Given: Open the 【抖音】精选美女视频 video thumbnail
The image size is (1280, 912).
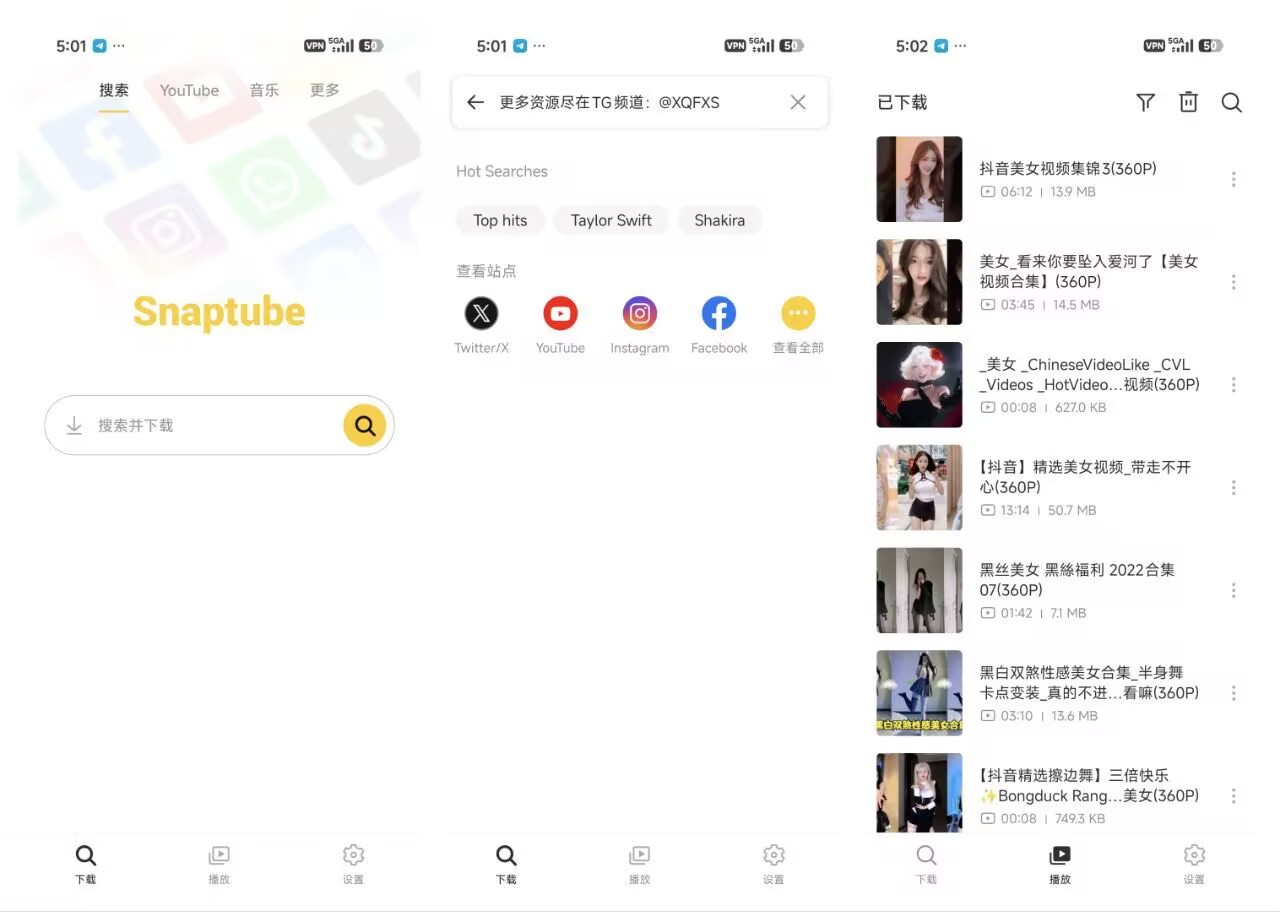Looking at the screenshot, I should (x=919, y=487).
